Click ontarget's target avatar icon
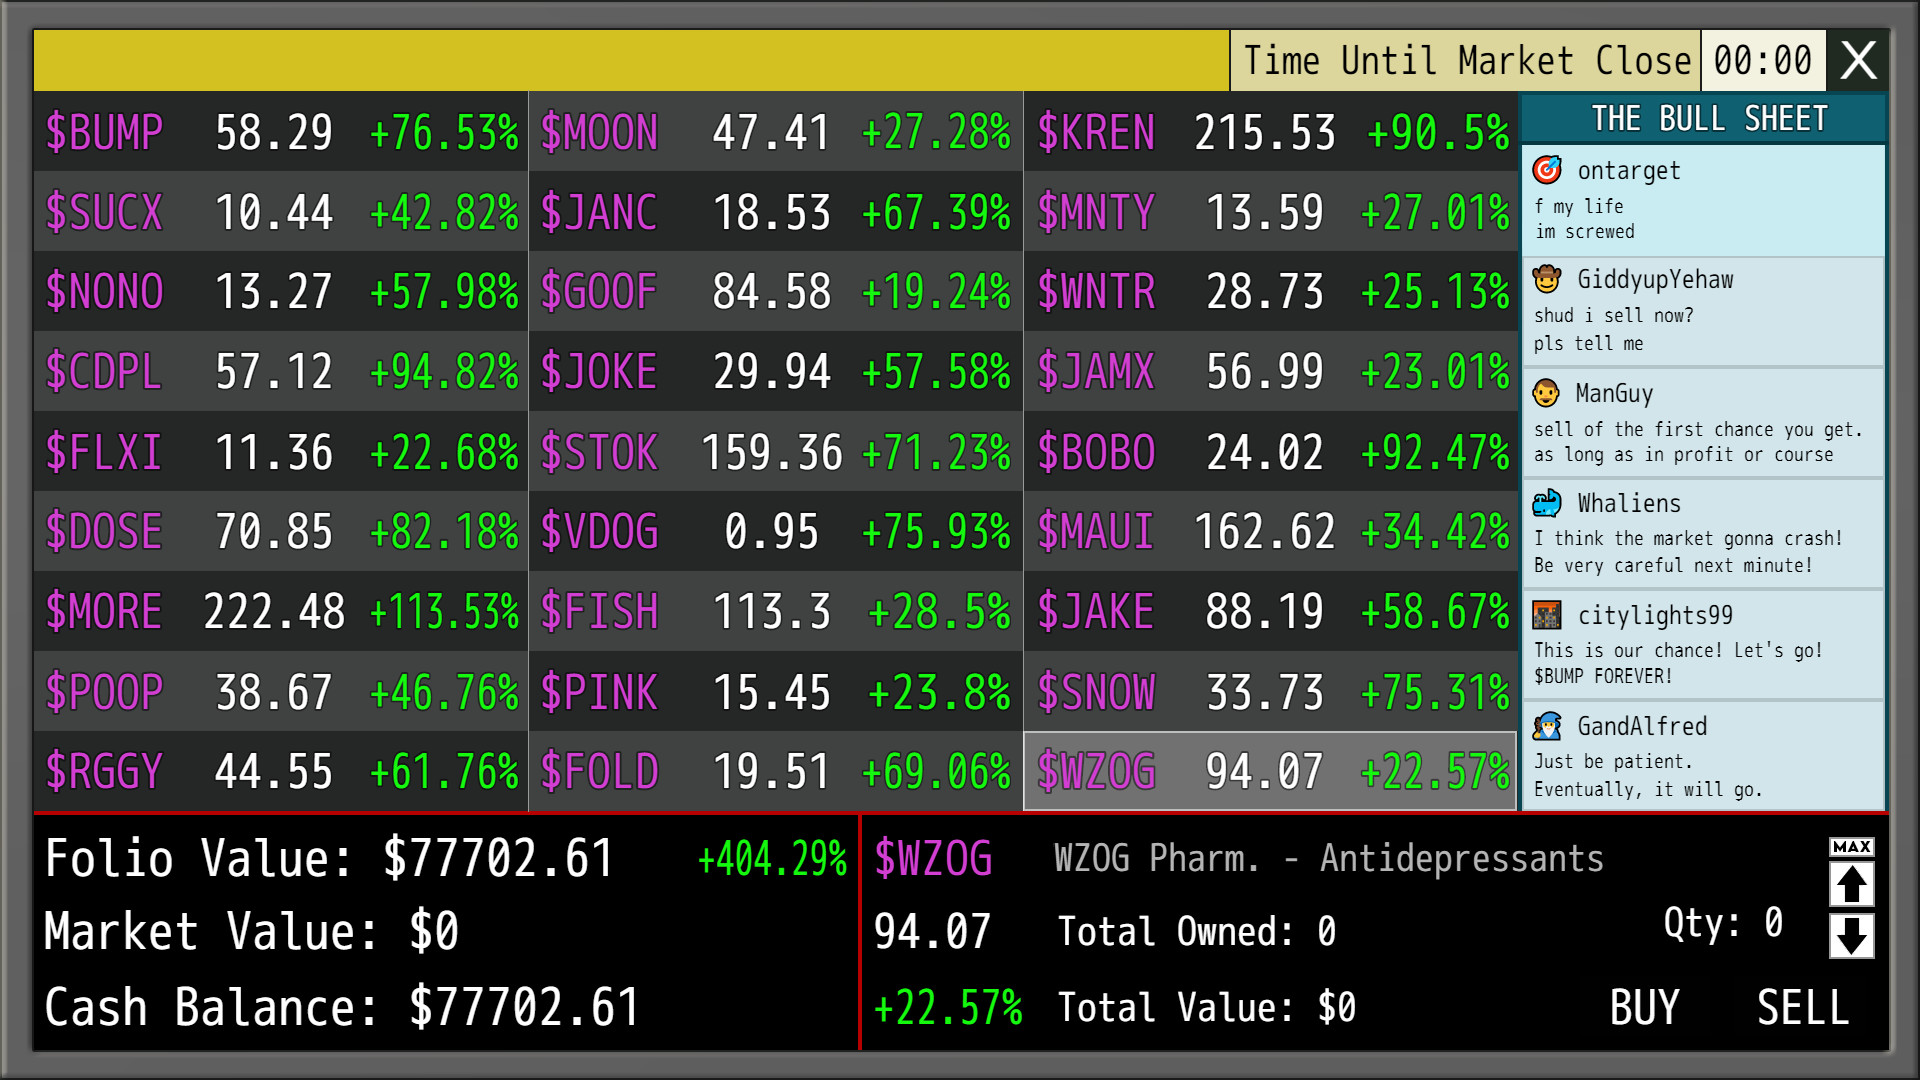Image resolution: width=1920 pixels, height=1080 pixels. coord(1547,170)
